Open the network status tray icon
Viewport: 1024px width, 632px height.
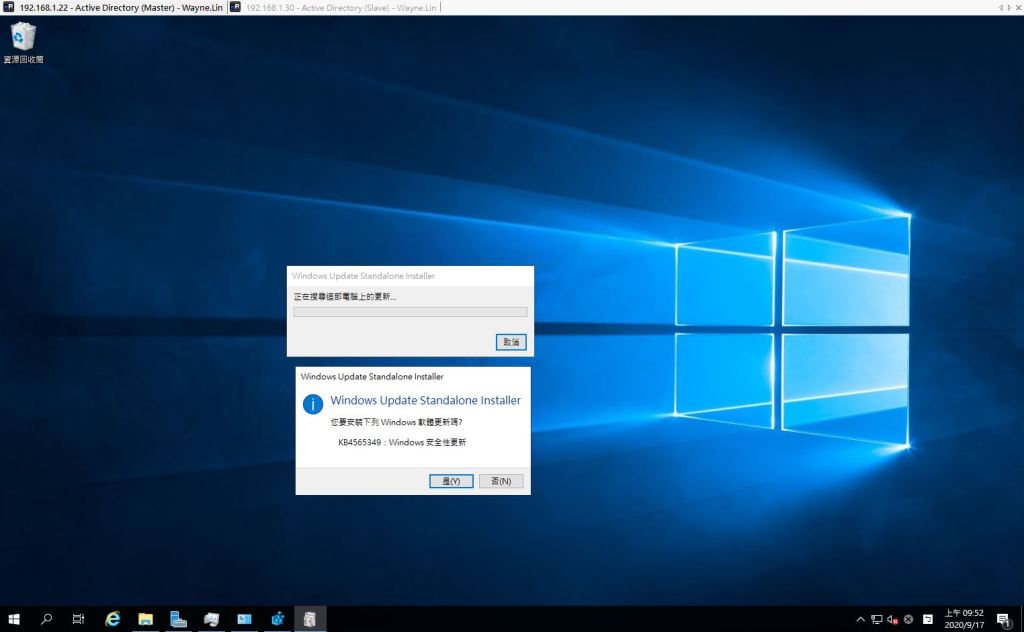tap(876, 619)
